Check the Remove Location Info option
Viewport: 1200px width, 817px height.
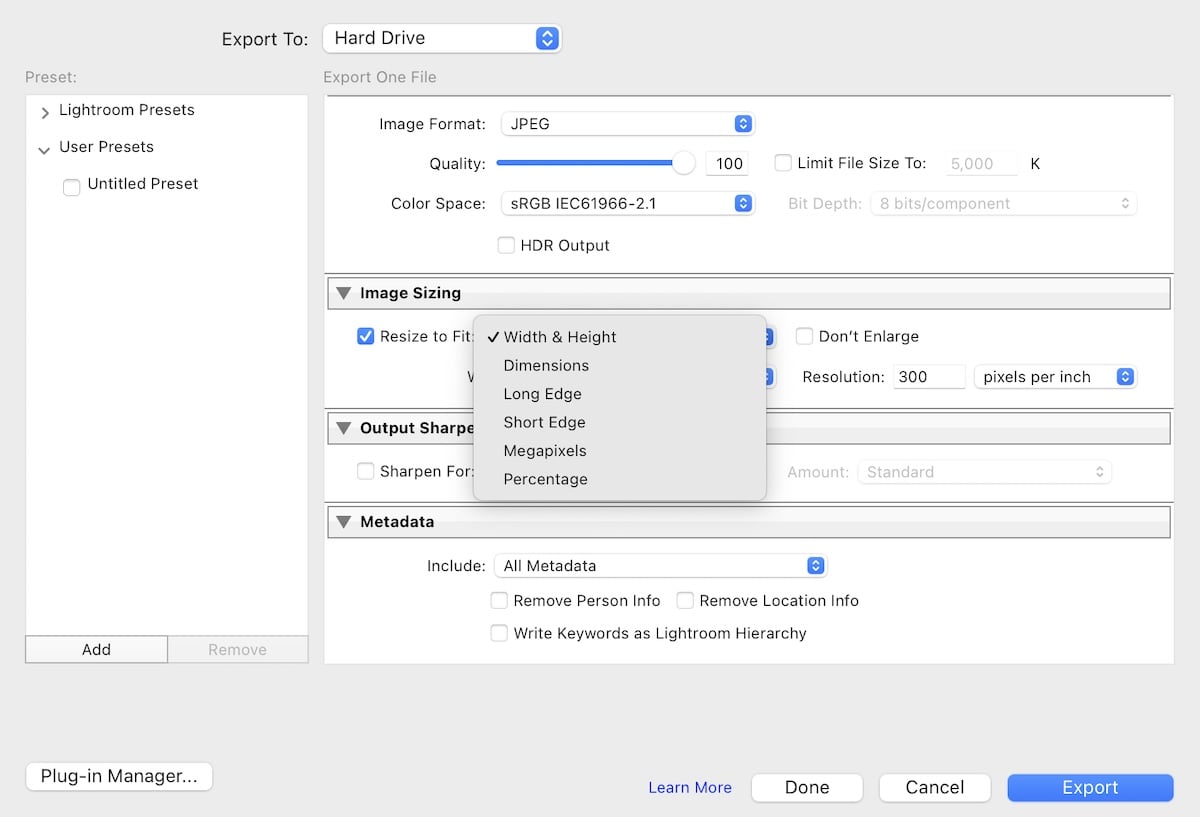tap(686, 600)
